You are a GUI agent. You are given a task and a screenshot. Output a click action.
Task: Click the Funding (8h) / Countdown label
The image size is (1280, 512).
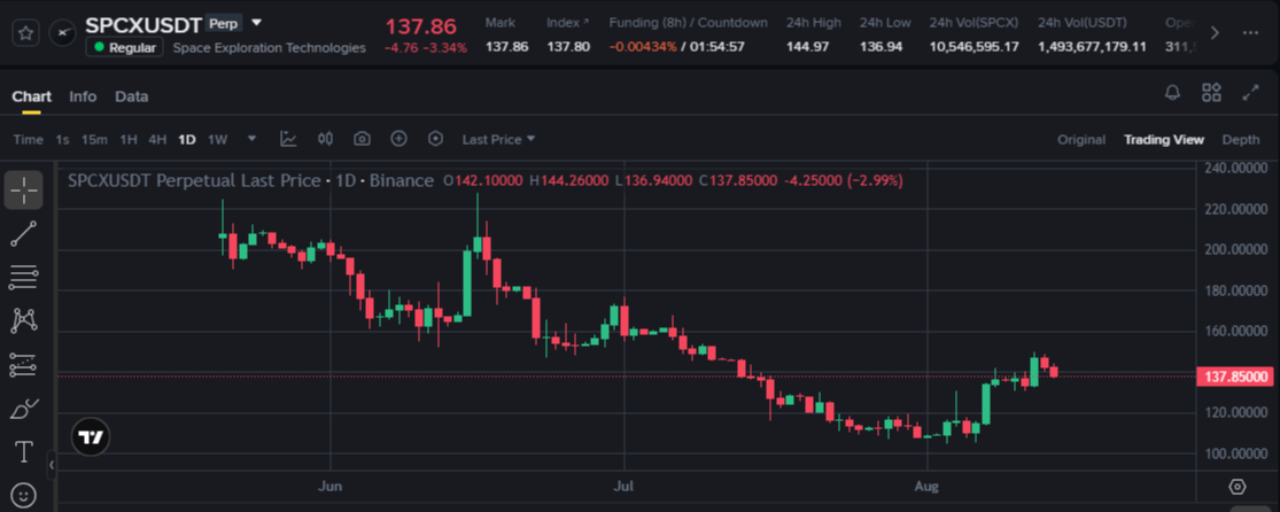(x=688, y=22)
